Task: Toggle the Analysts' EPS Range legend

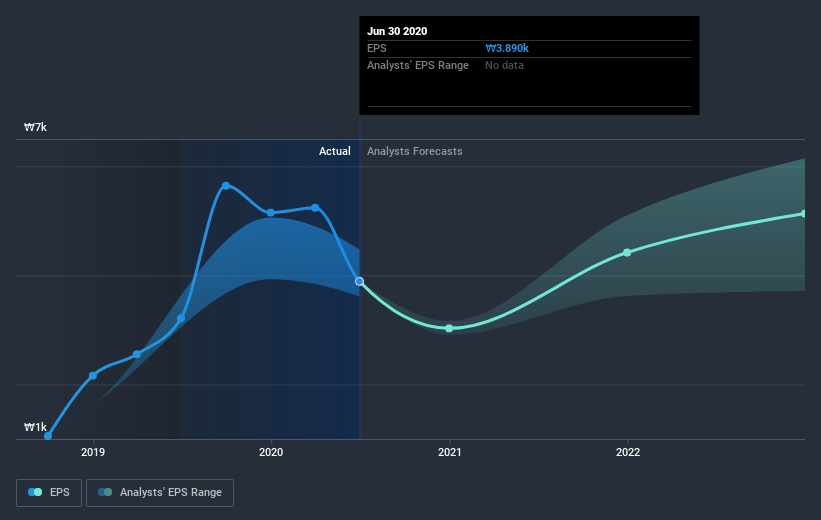Action: (160, 493)
